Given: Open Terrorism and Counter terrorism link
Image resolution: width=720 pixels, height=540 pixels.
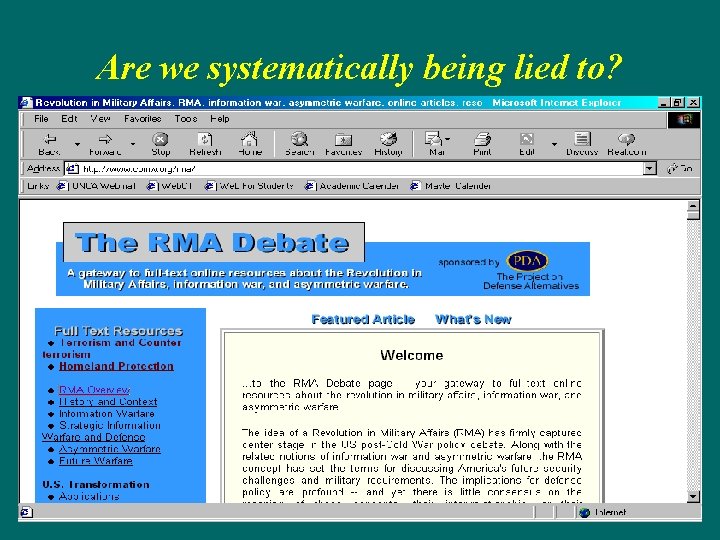Looking at the screenshot, I should (112, 349).
